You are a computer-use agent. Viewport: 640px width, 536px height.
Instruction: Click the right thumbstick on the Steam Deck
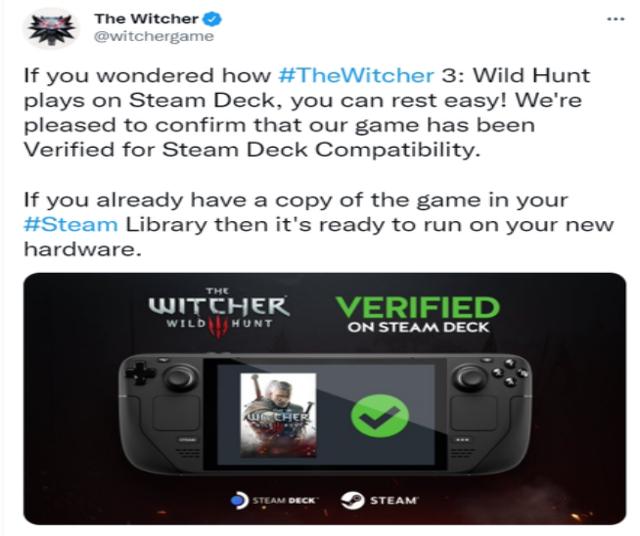tap(470, 377)
